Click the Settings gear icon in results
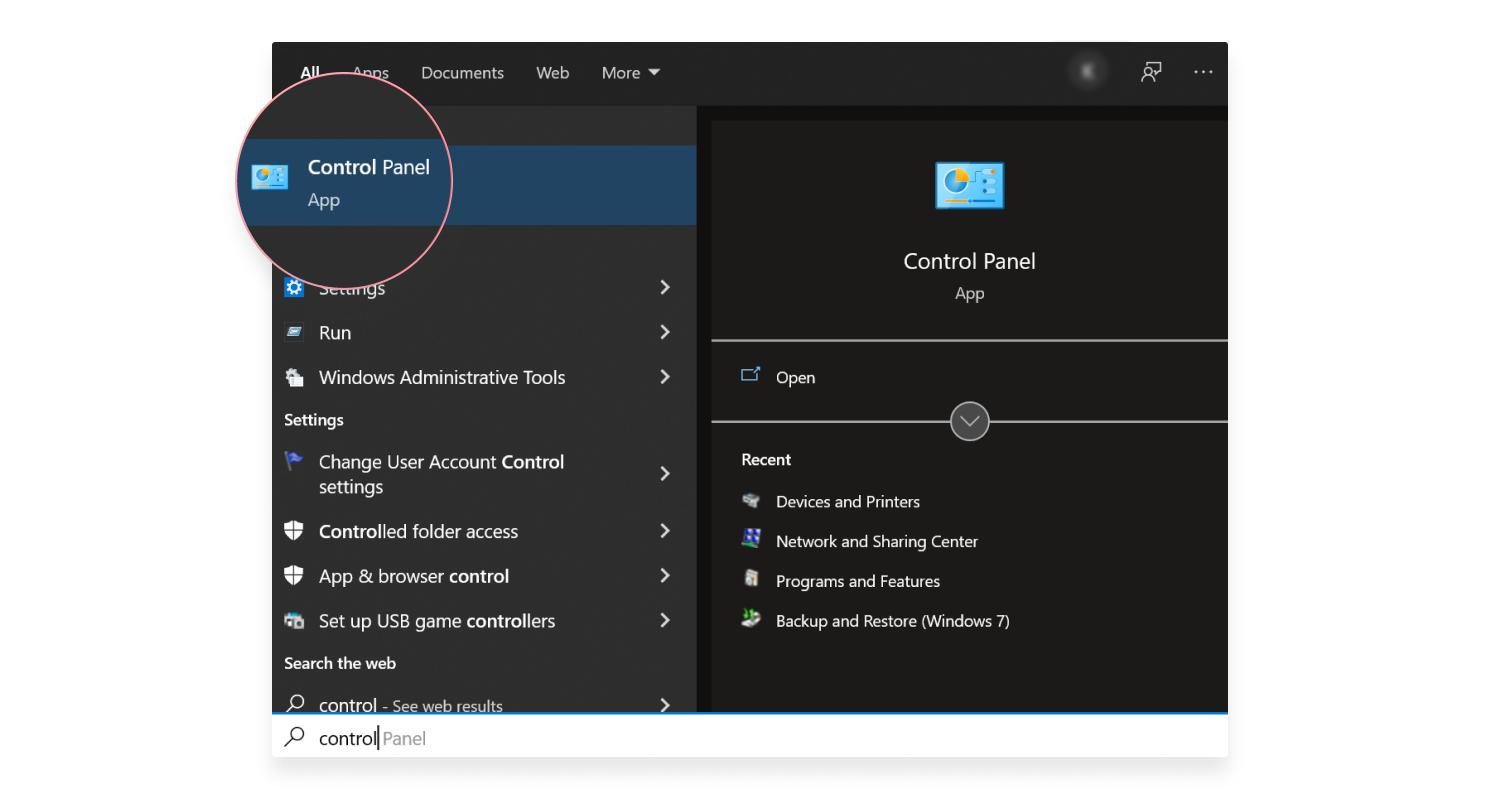The width and height of the screenshot is (1500, 800). point(294,288)
